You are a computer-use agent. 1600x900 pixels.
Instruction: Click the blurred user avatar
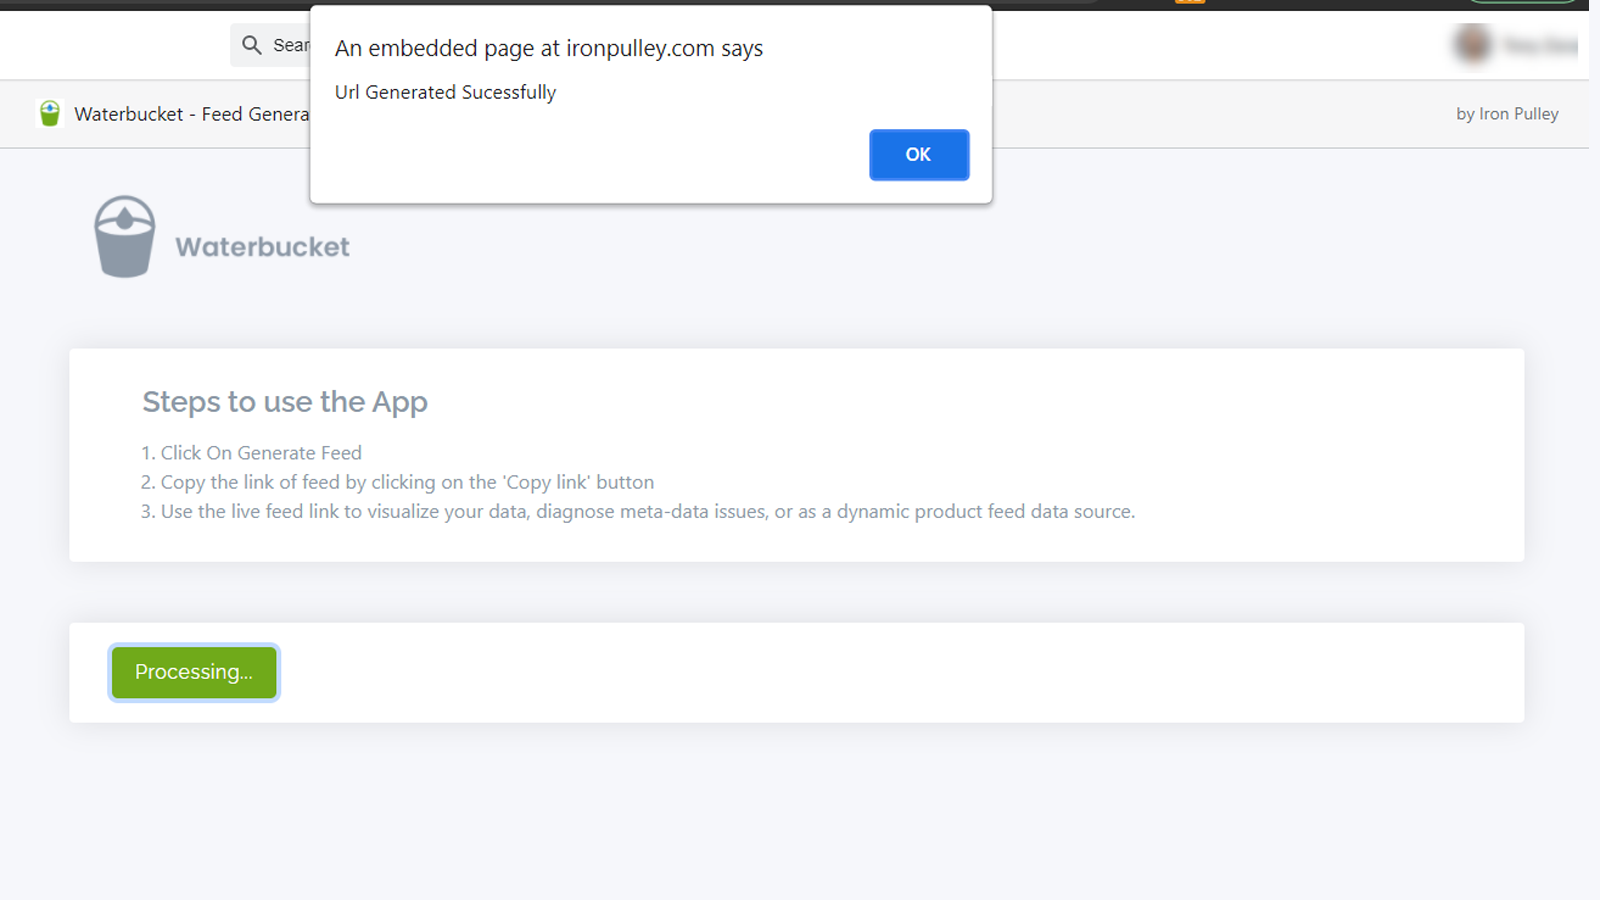(1473, 44)
